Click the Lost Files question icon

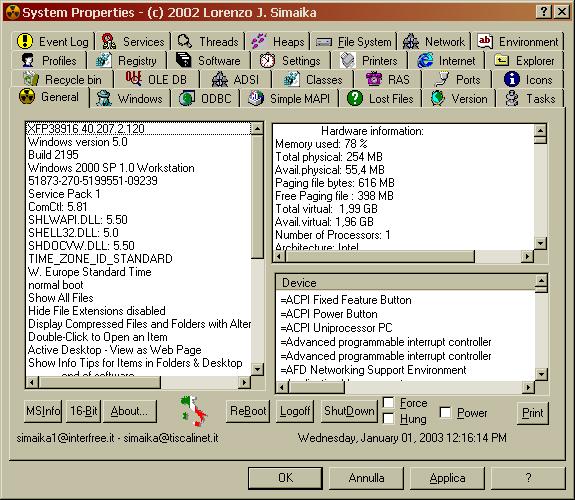(x=355, y=99)
